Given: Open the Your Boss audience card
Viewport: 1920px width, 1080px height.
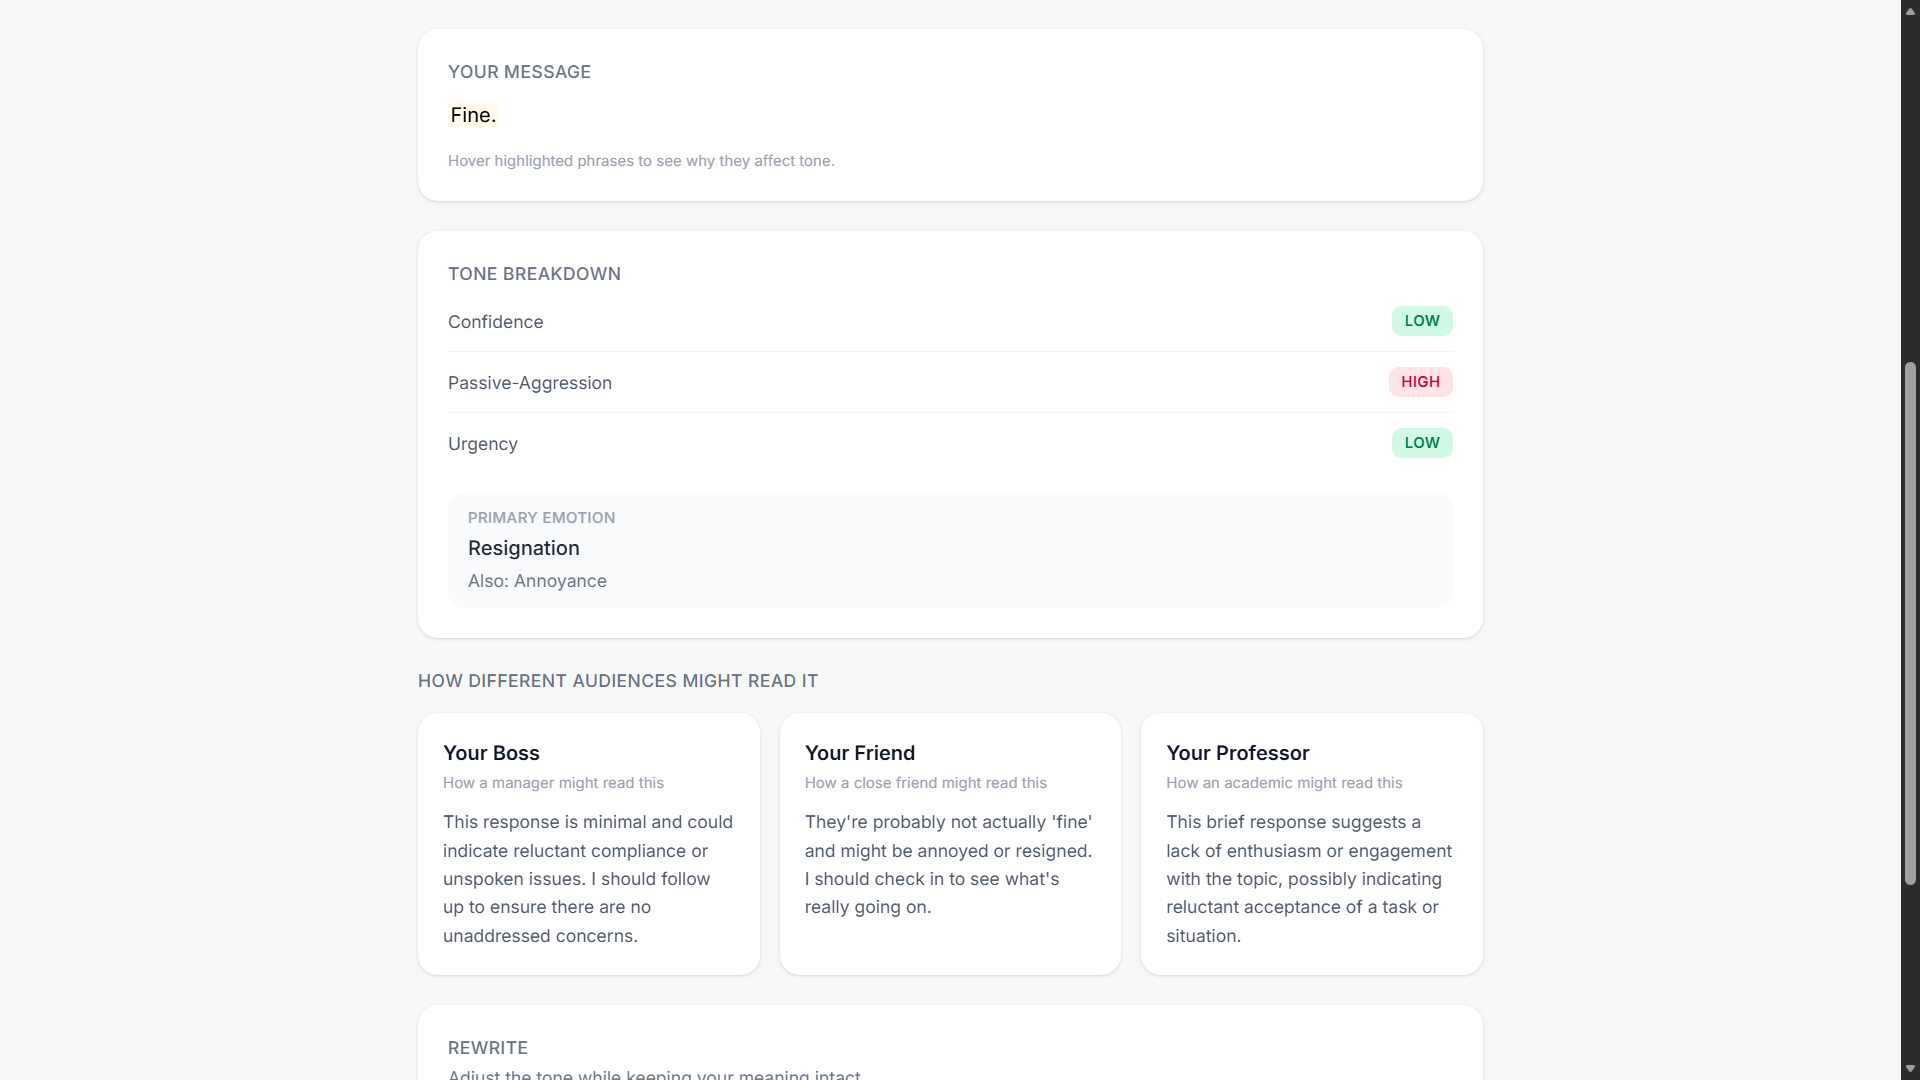Looking at the screenshot, I should [588, 844].
